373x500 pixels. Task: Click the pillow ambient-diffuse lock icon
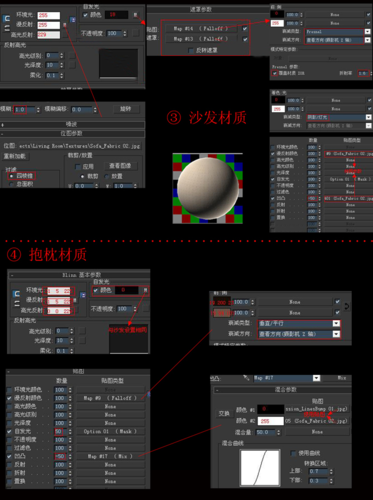pos(16,294)
